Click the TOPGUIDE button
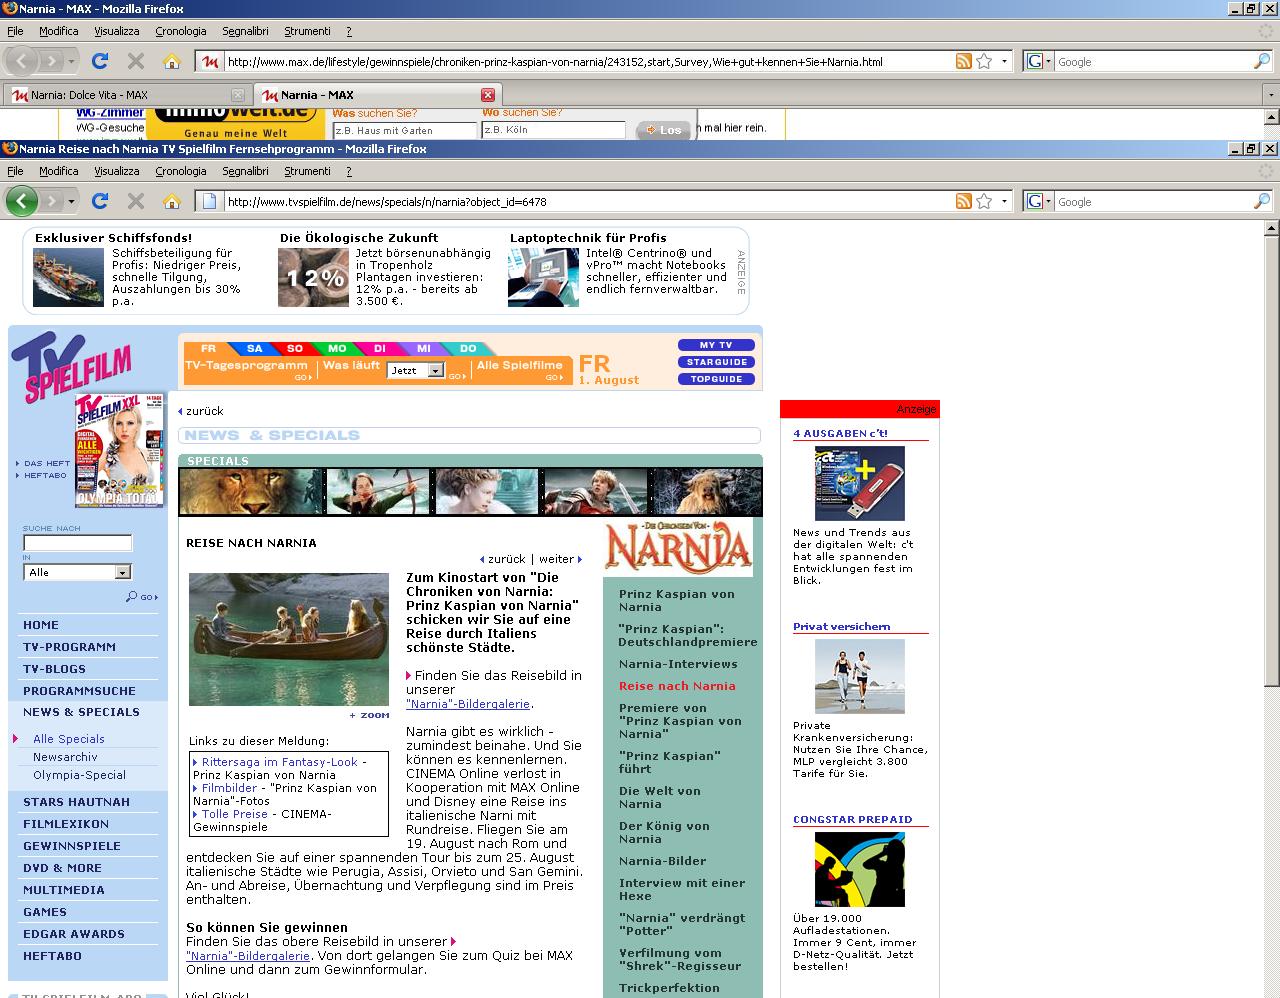The width and height of the screenshot is (1280, 998). (x=716, y=379)
